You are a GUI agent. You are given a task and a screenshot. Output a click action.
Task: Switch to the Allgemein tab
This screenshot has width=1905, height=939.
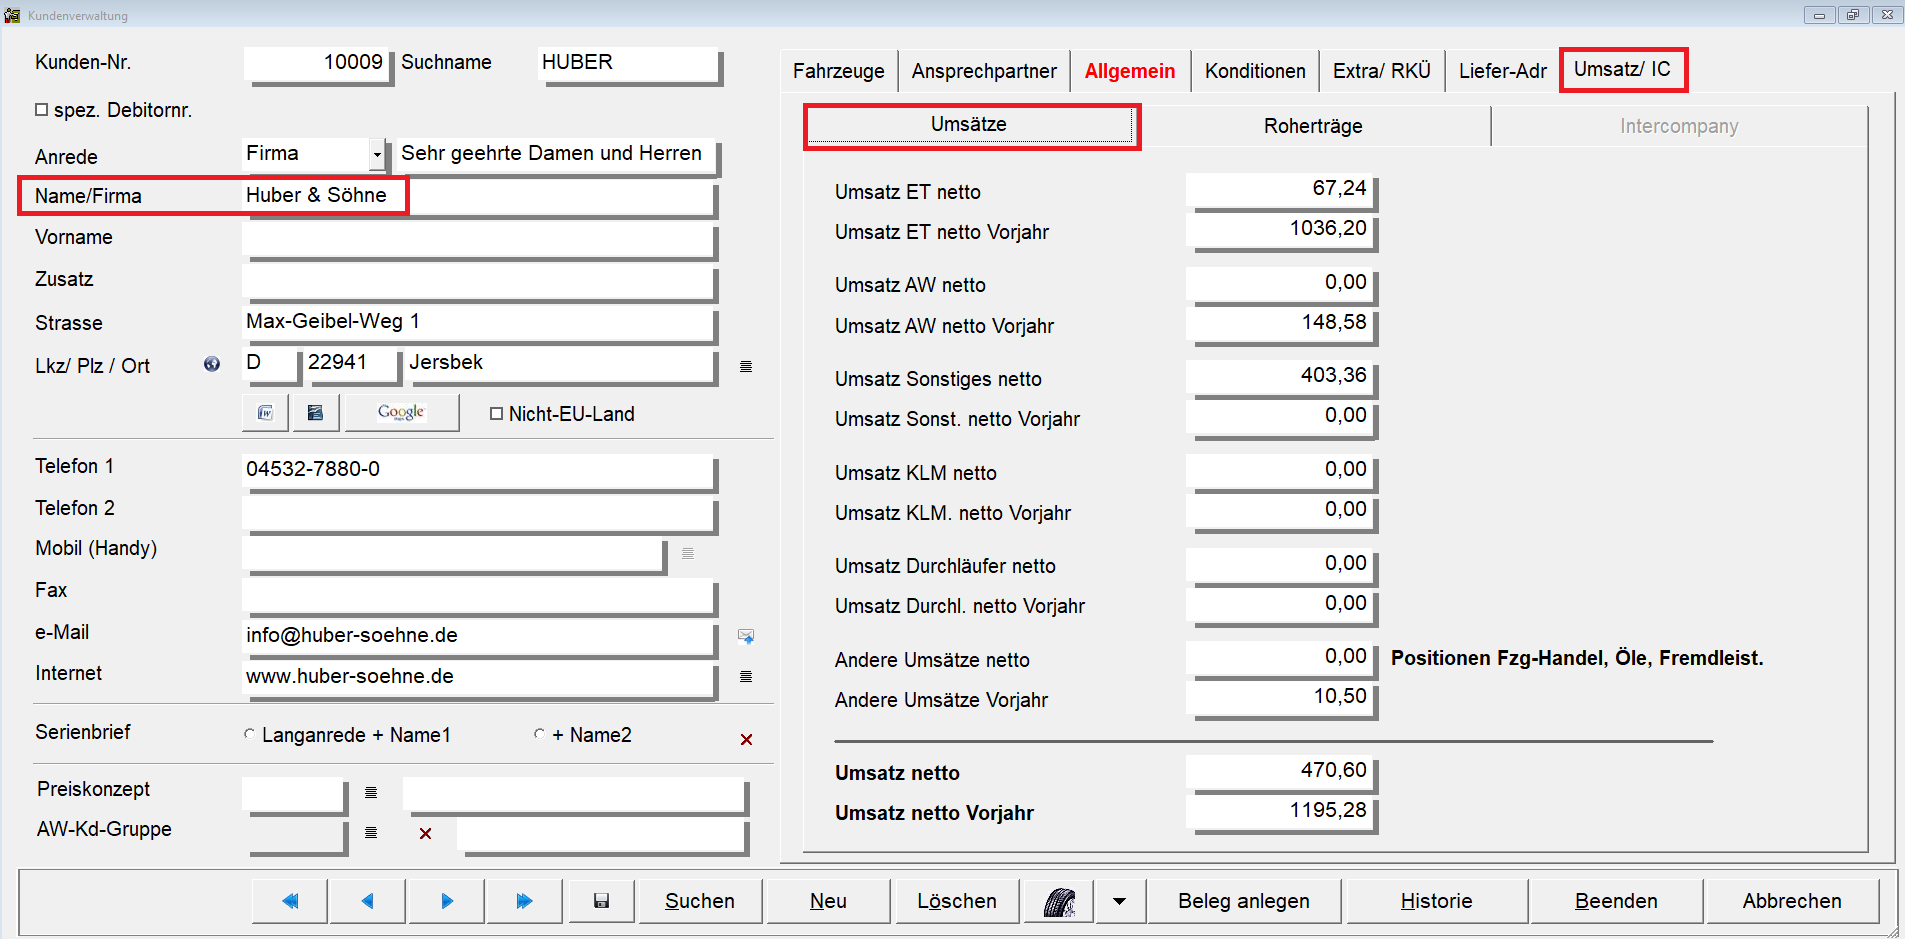pos(1130,71)
